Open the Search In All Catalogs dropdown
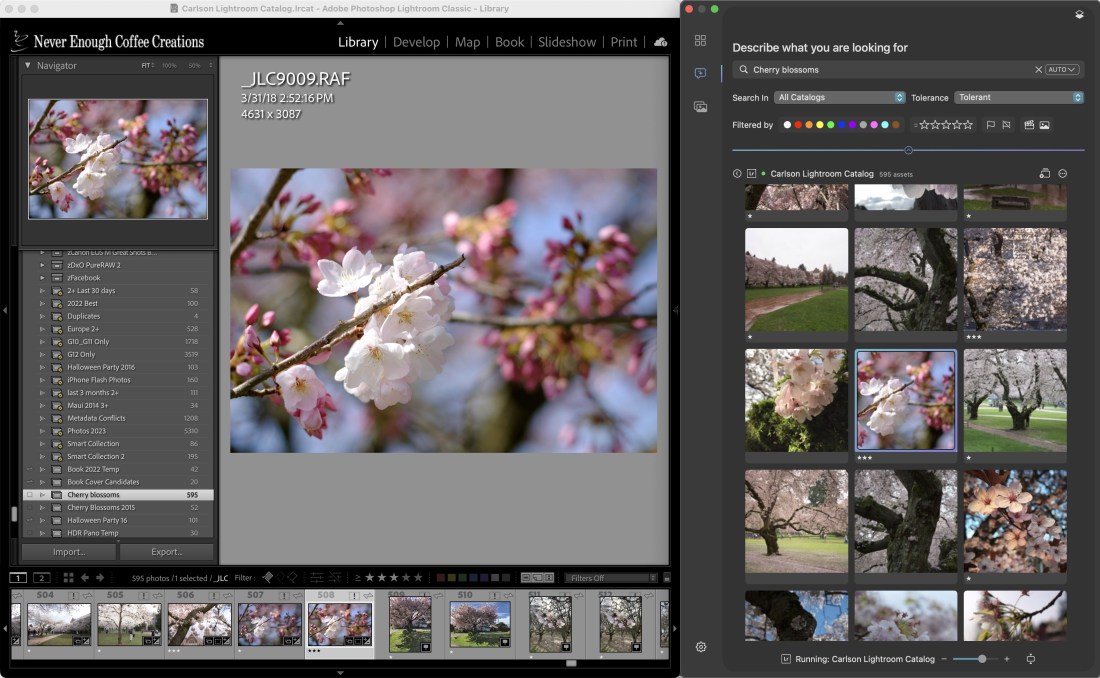Screen dimensions: 1100x678 840,98
